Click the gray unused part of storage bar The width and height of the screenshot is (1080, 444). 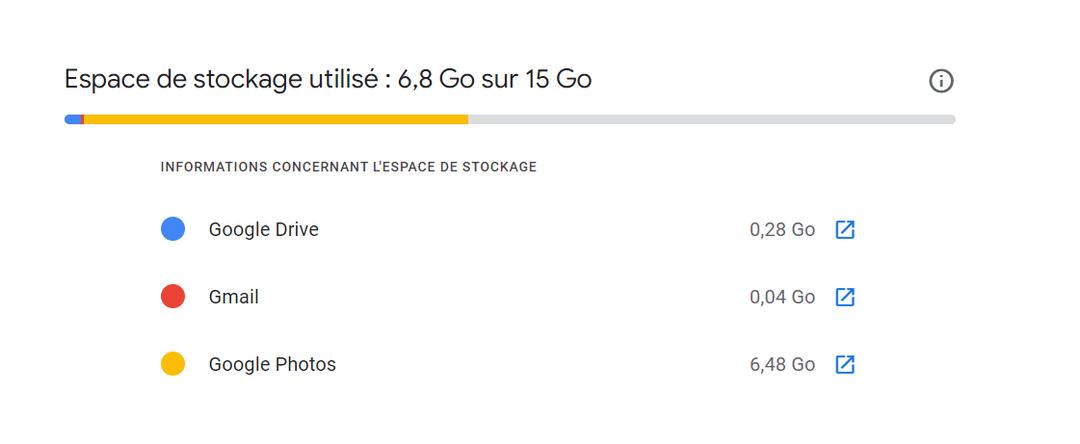[x=712, y=119]
